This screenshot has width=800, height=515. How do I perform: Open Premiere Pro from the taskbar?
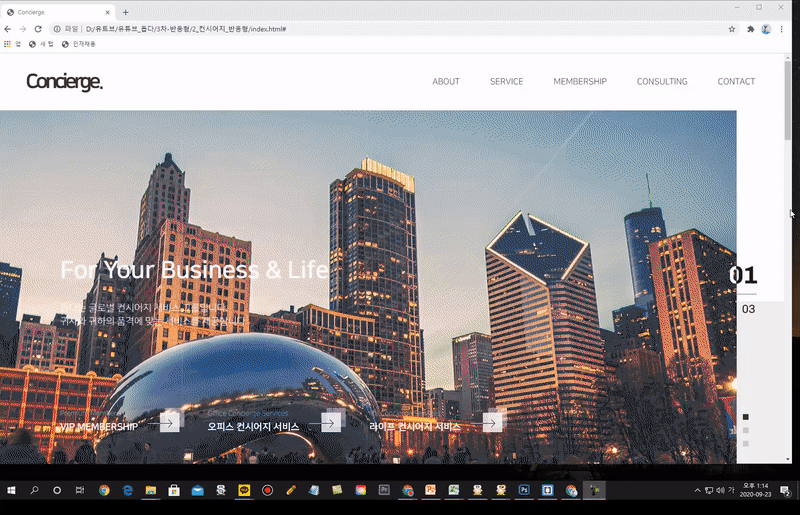point(384,490)
